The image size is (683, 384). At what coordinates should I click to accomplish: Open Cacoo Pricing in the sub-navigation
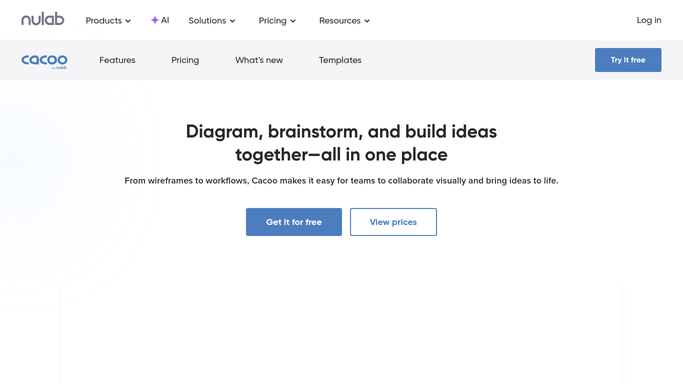point(185,60)
